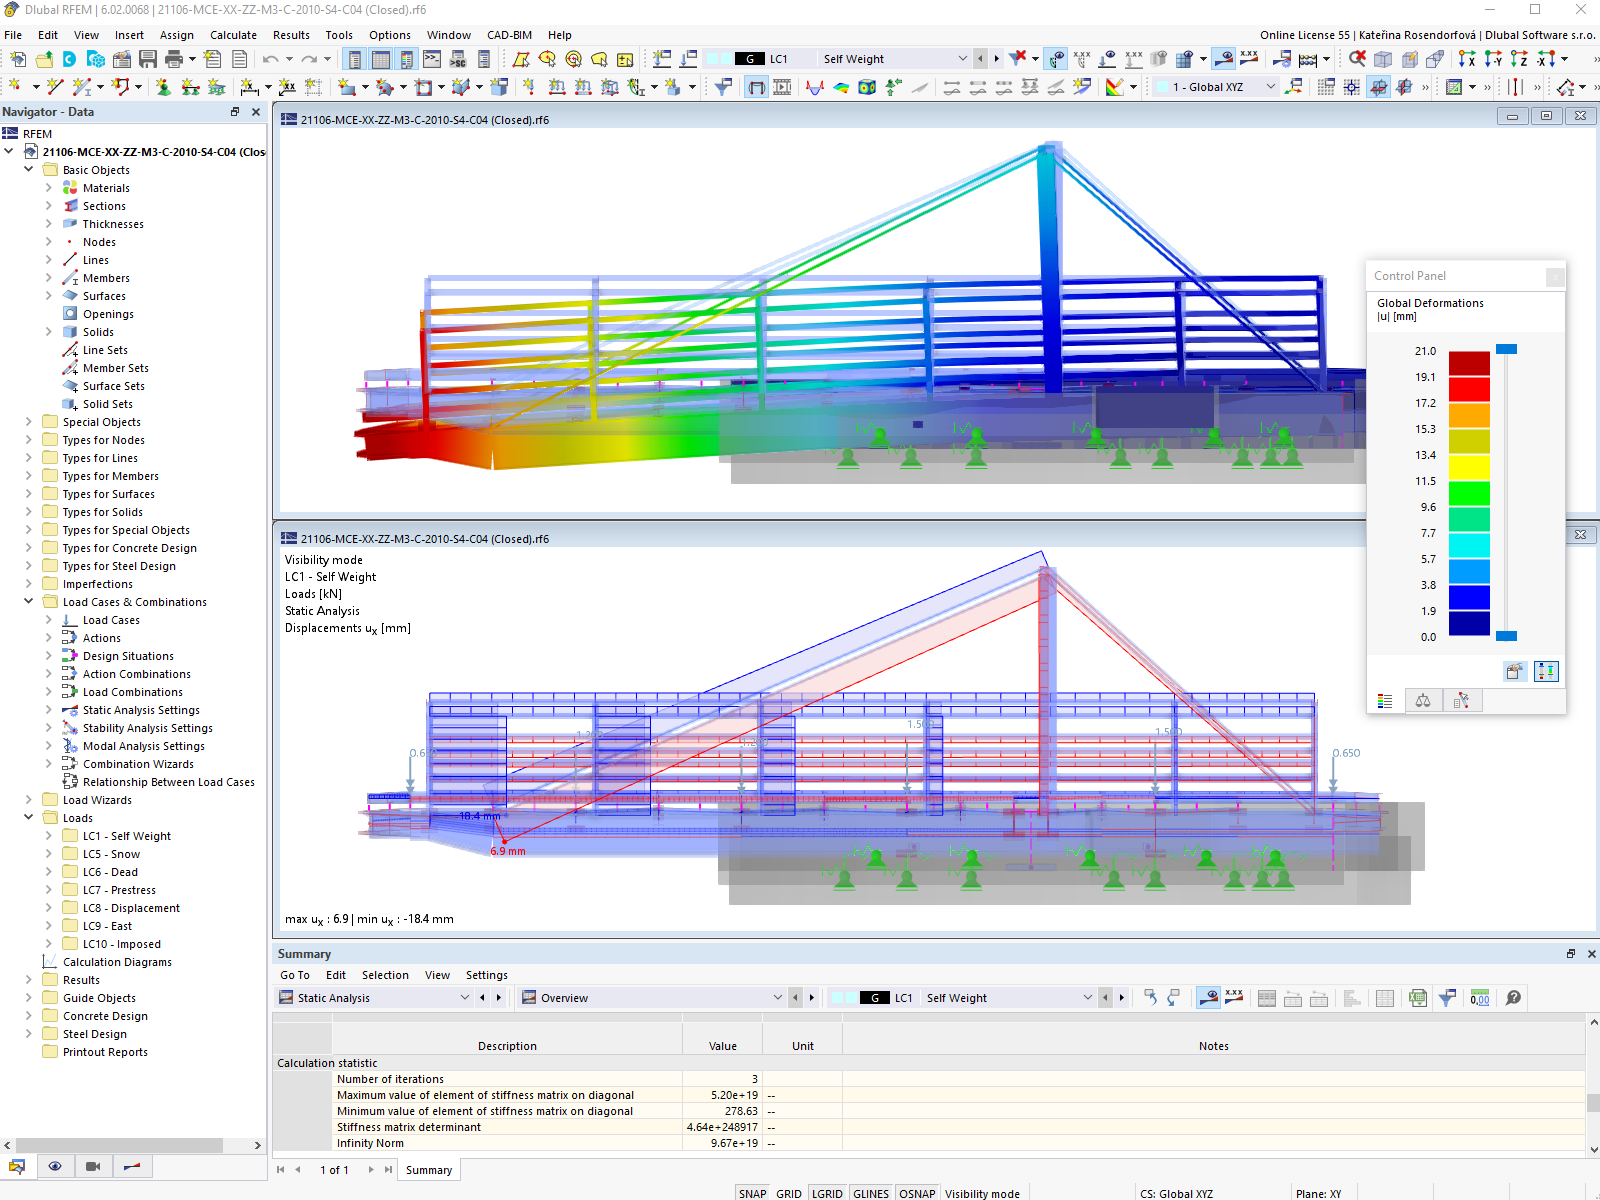The height and width of the screenshot is (1200, 1600).
Task: Toggle SNAP in the status bar
Action: pos(752,1193)
